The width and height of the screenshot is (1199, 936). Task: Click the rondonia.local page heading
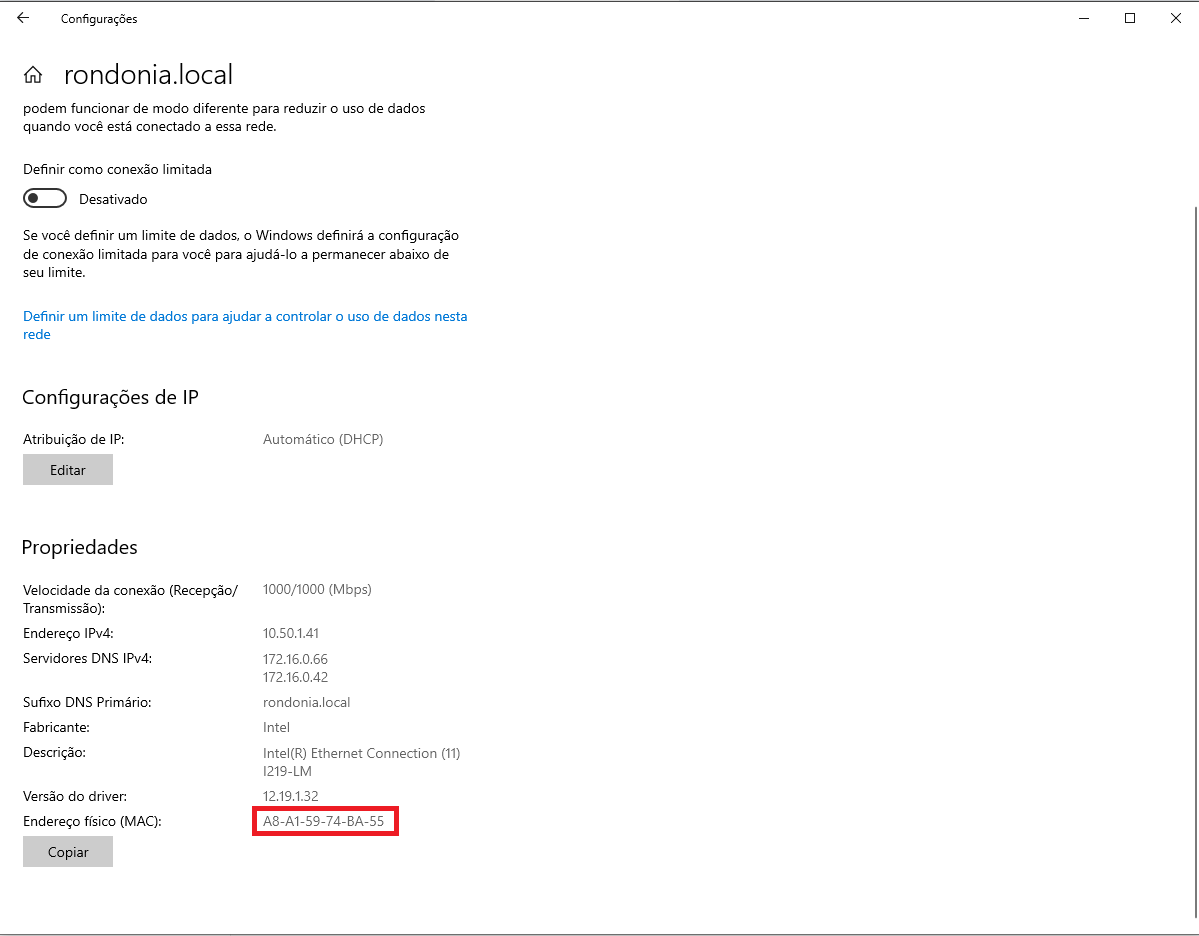tap(148, 73)
